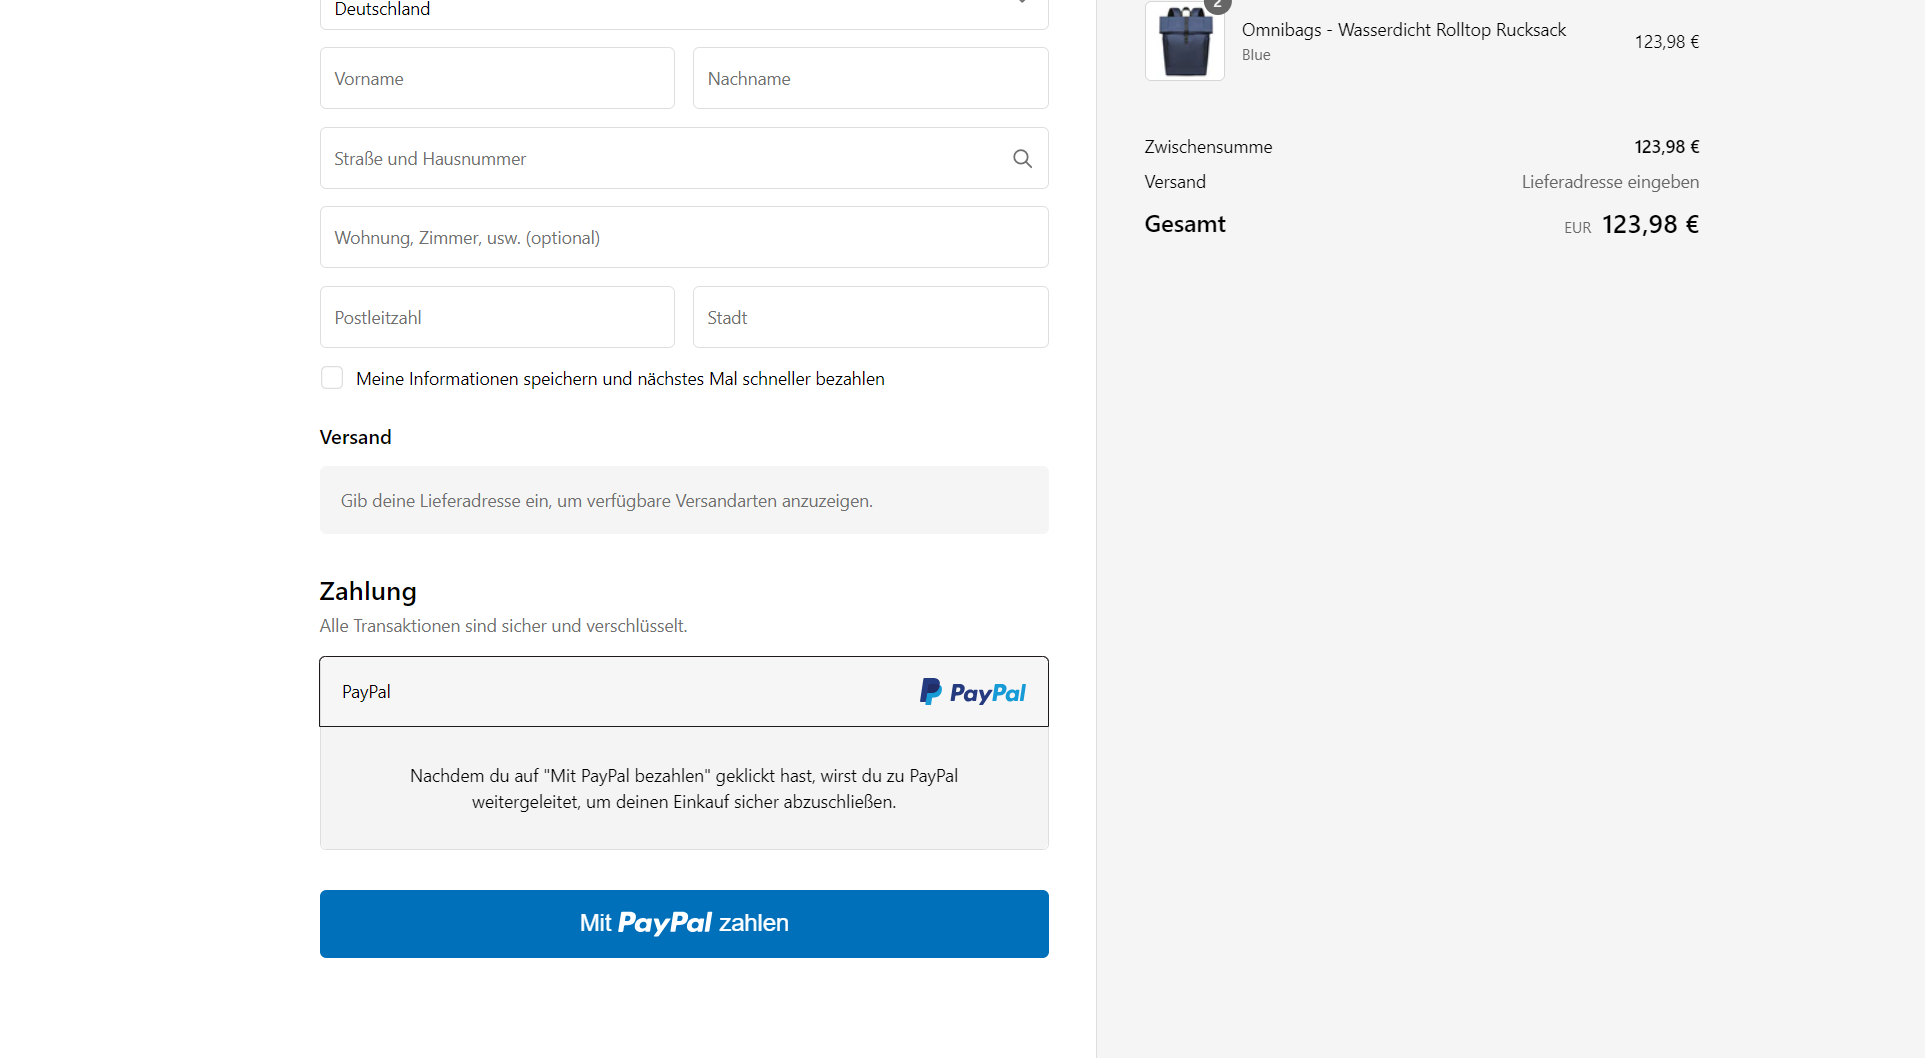Click the optional Wohnung, Zimmer field

[x=684, y=238]
